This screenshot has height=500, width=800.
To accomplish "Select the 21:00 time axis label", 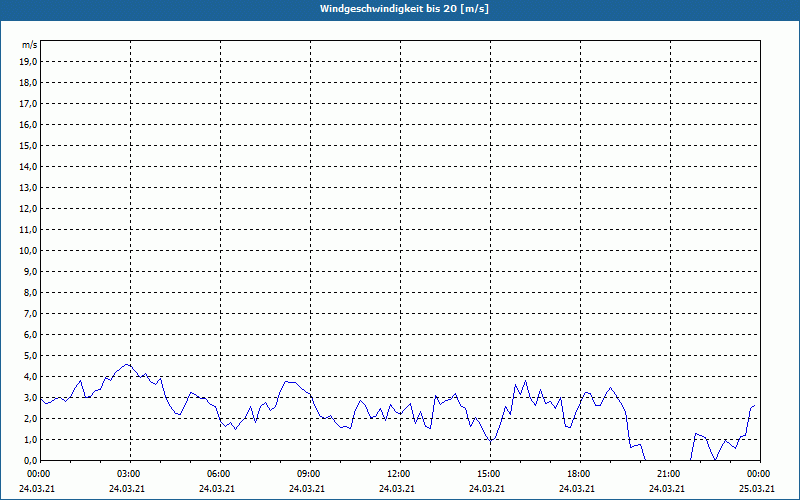I will (x=668, y=473).
